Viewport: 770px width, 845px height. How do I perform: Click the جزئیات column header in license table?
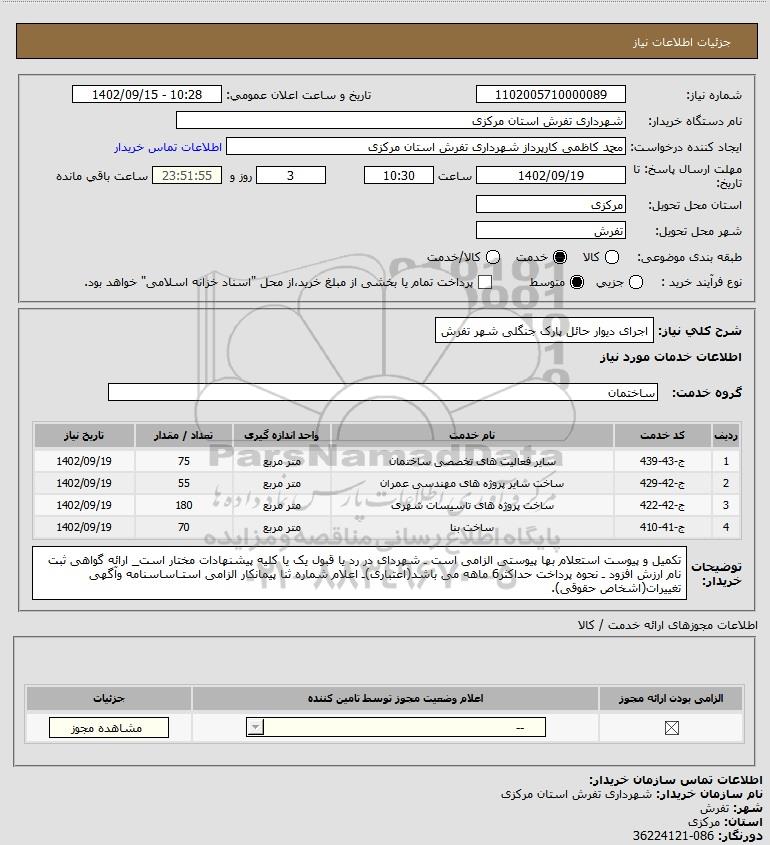click(109, 698)
